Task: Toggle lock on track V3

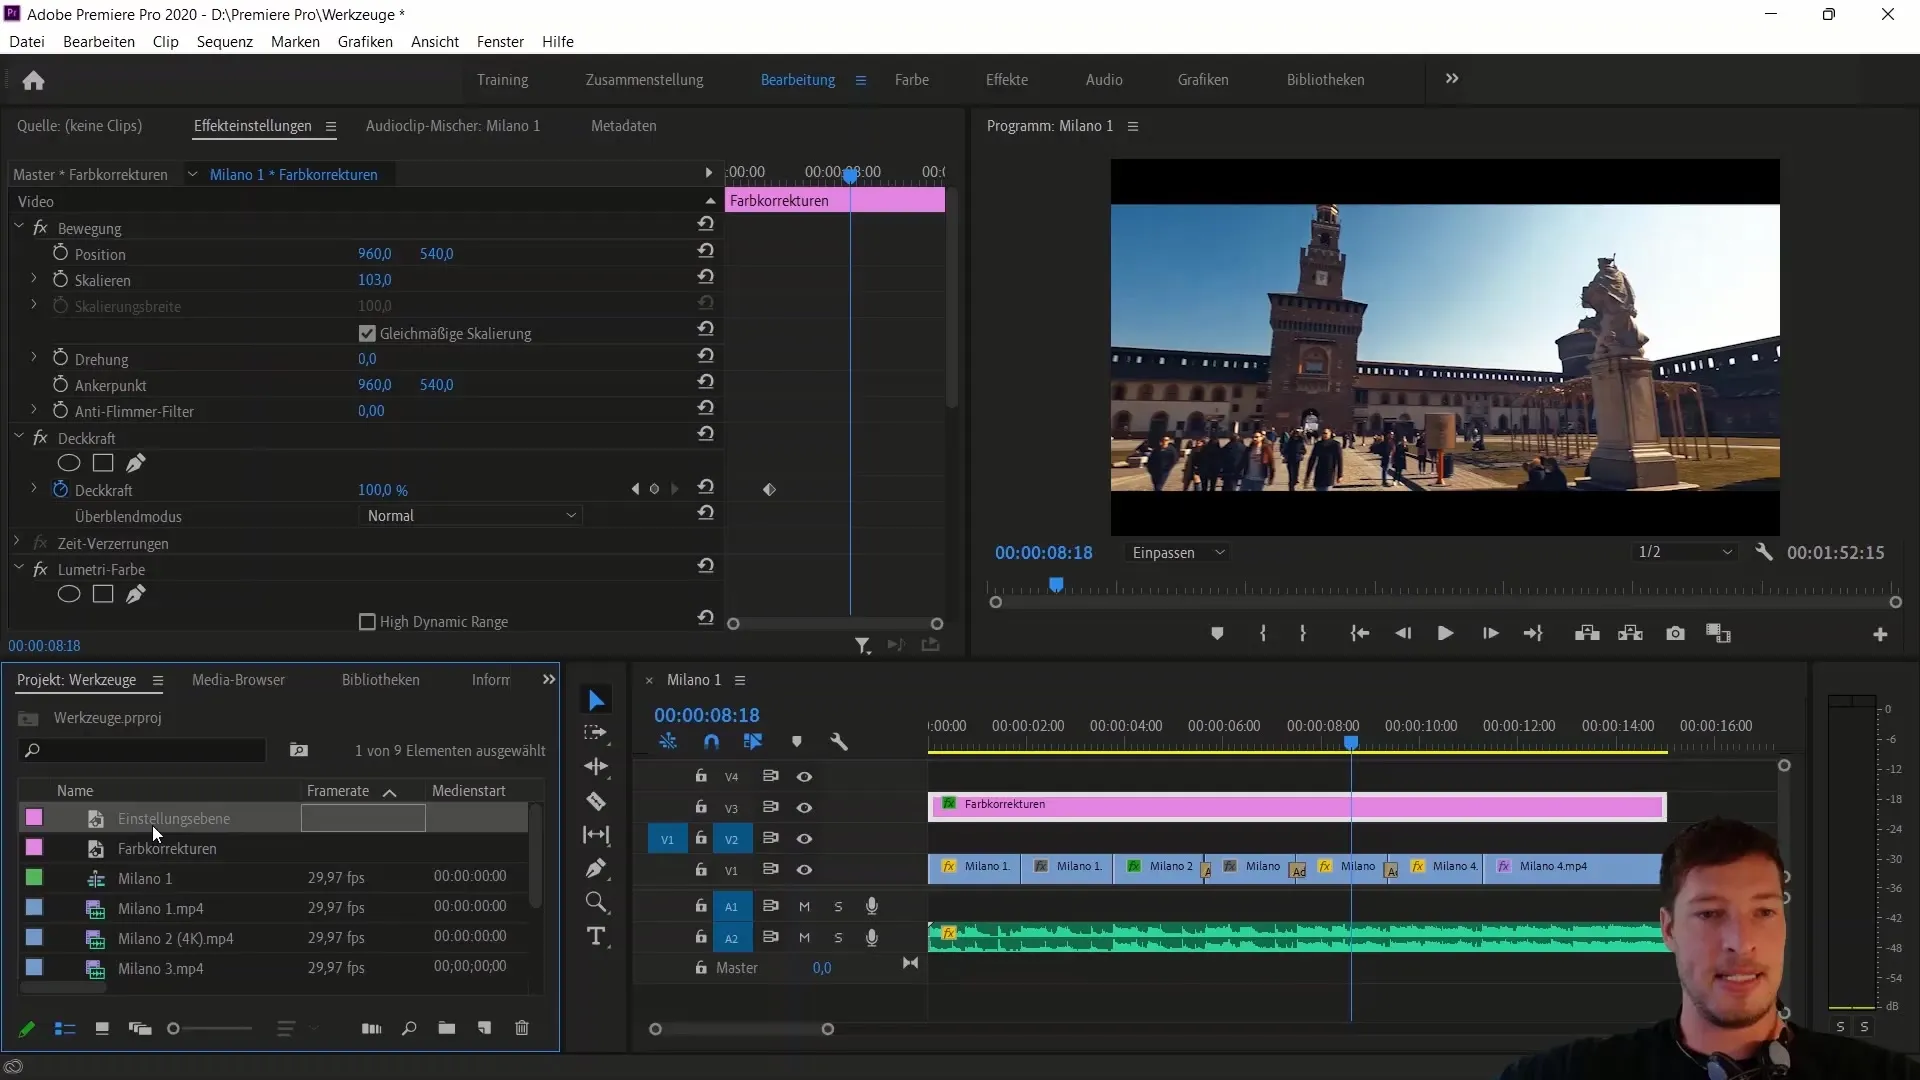Action: 701,807
